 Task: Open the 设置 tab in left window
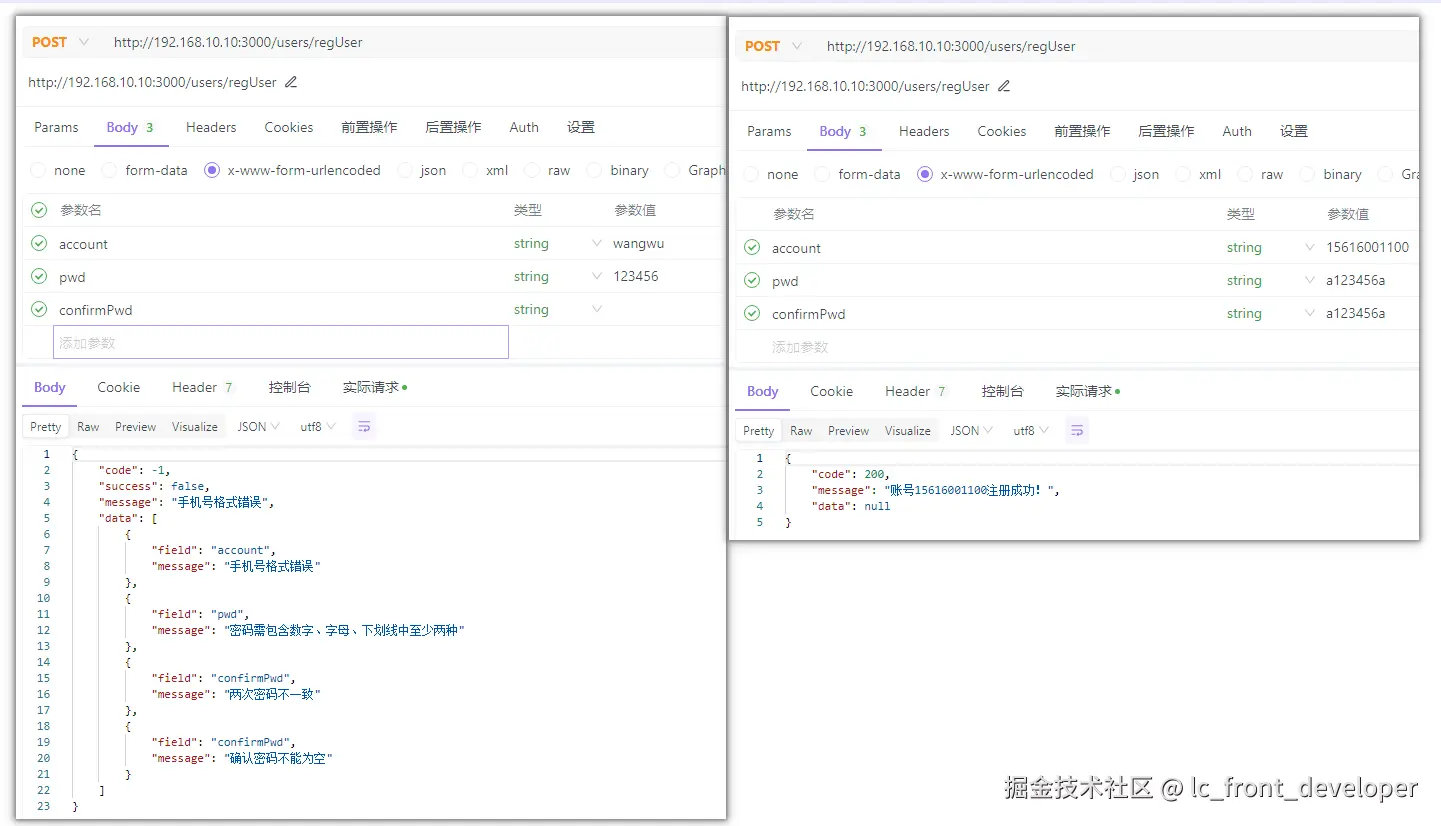(581, 127)
